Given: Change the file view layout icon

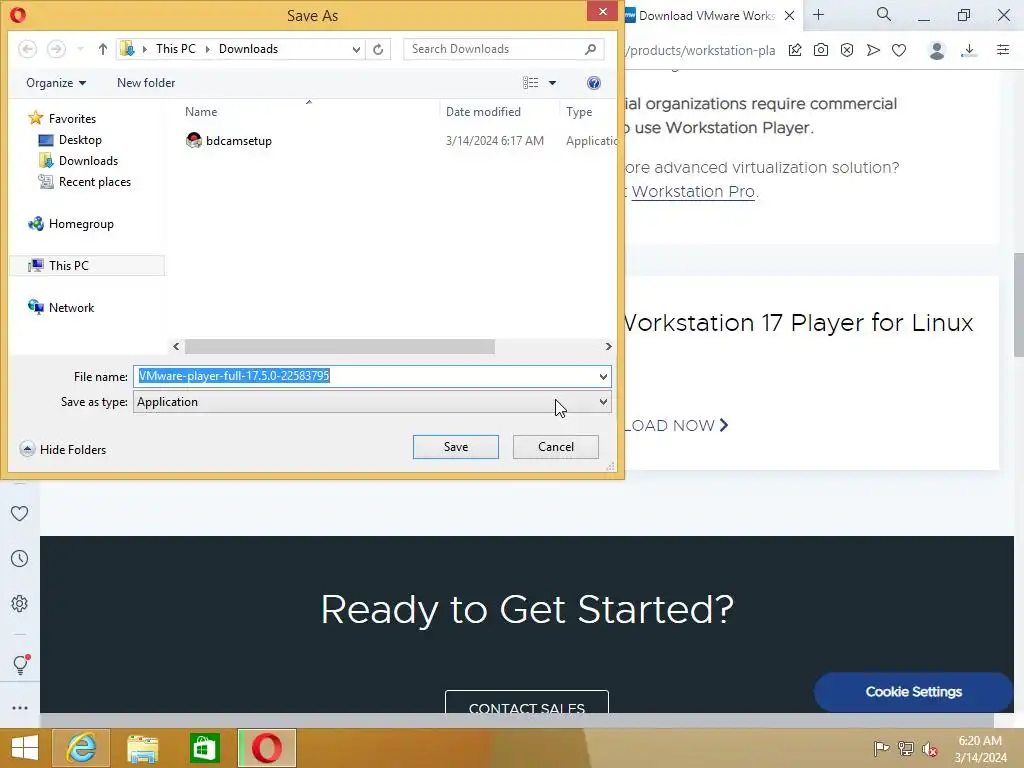Looking at the screenshot, I should tap(530, 83).
